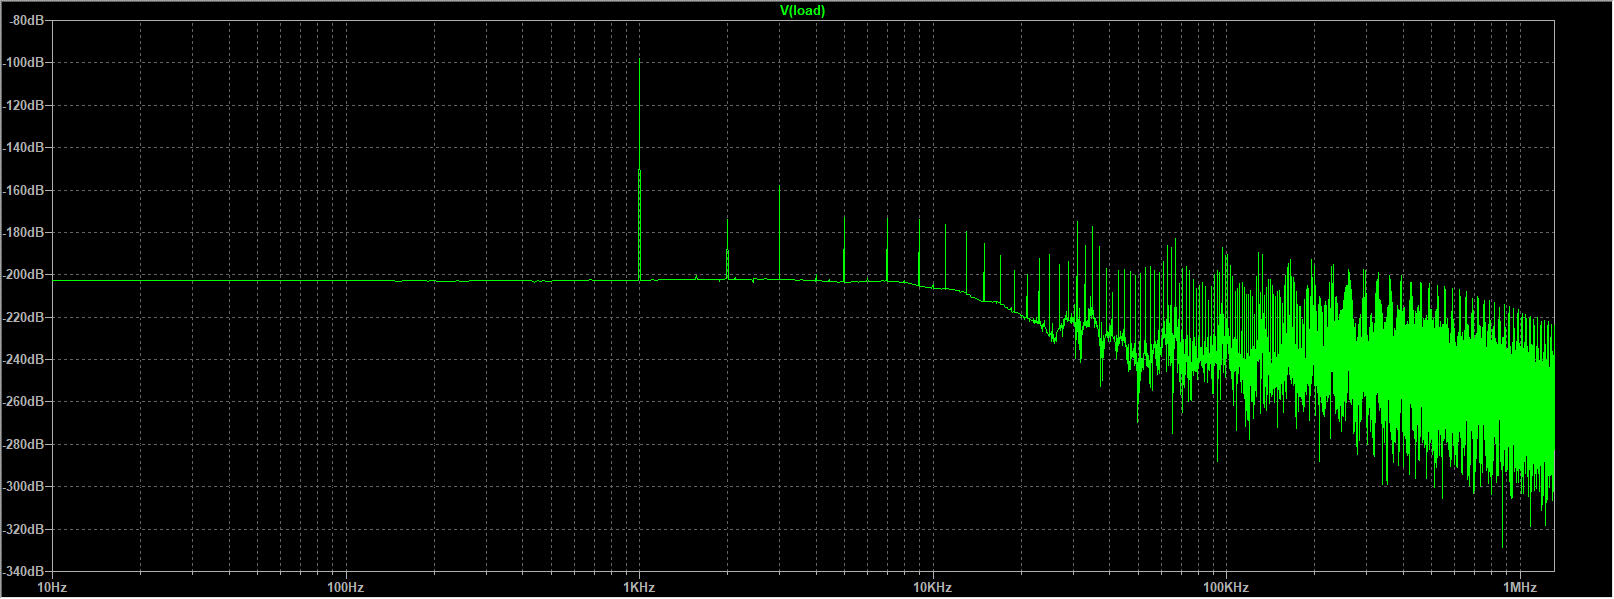This screenshot has width=1614, height=599.
Task: Click the 1MHz frequency label
Action: pyautogui.click(x=1519, y=588)
